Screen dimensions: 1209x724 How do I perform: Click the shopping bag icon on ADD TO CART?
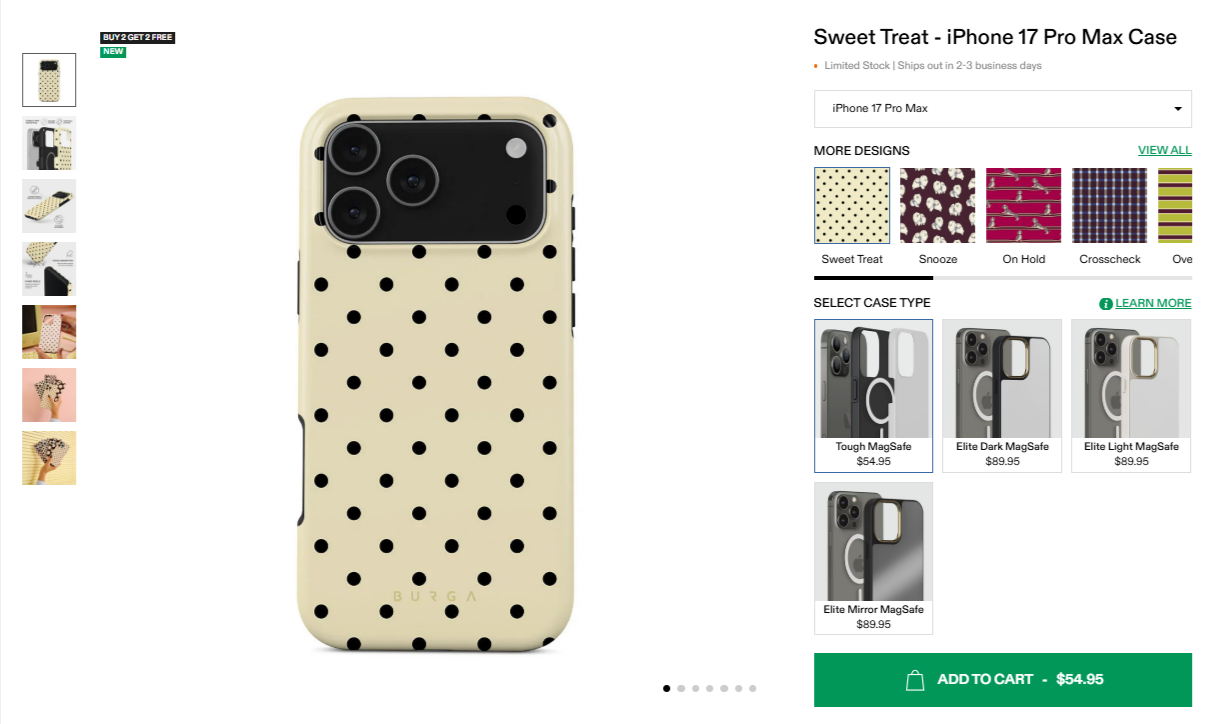tap(915, 679)
